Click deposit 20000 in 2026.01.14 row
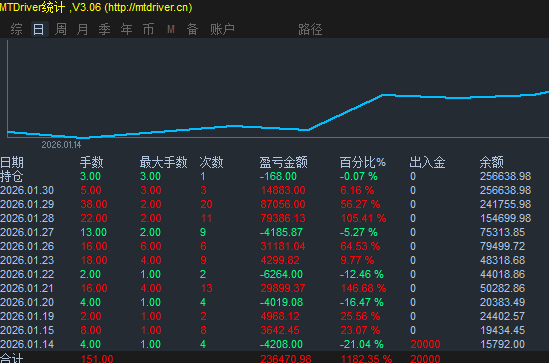 pos(425,344)
